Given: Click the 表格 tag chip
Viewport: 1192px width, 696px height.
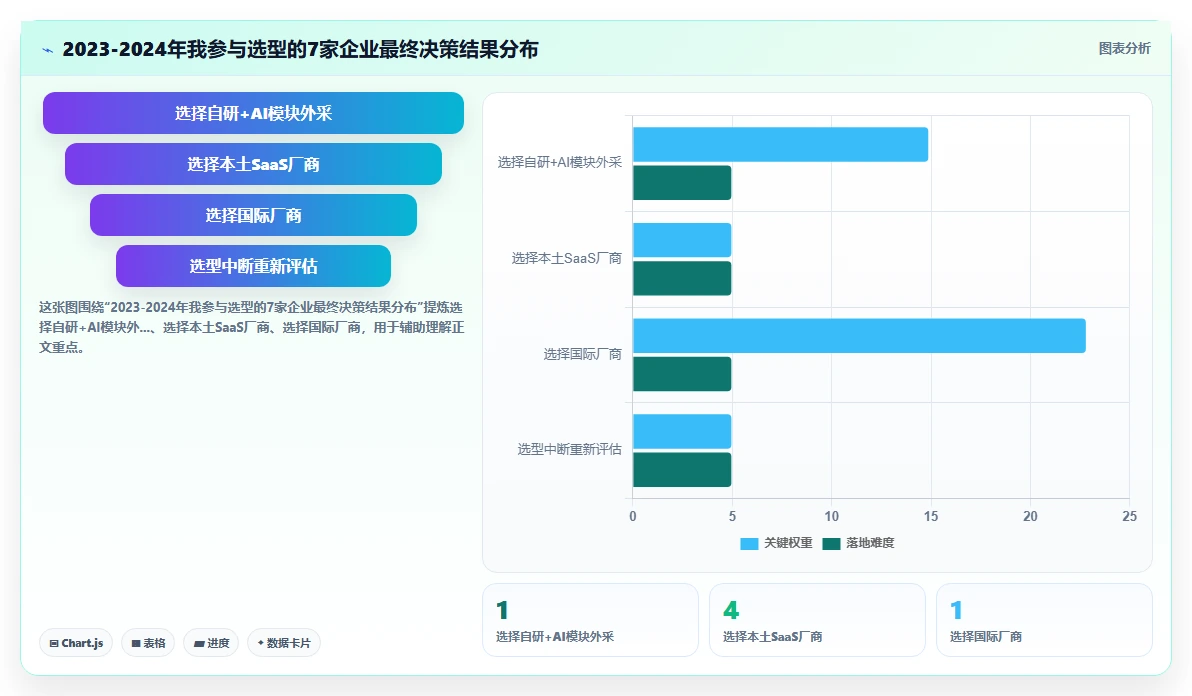Looking at the screenshot, I should point(148,643).
